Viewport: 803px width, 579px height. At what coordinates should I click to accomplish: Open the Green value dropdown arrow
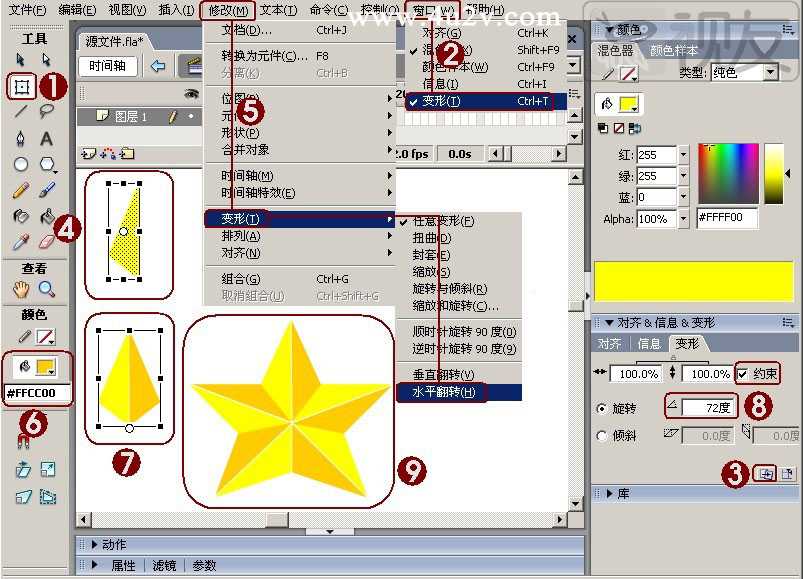click(x=683, y=176)
